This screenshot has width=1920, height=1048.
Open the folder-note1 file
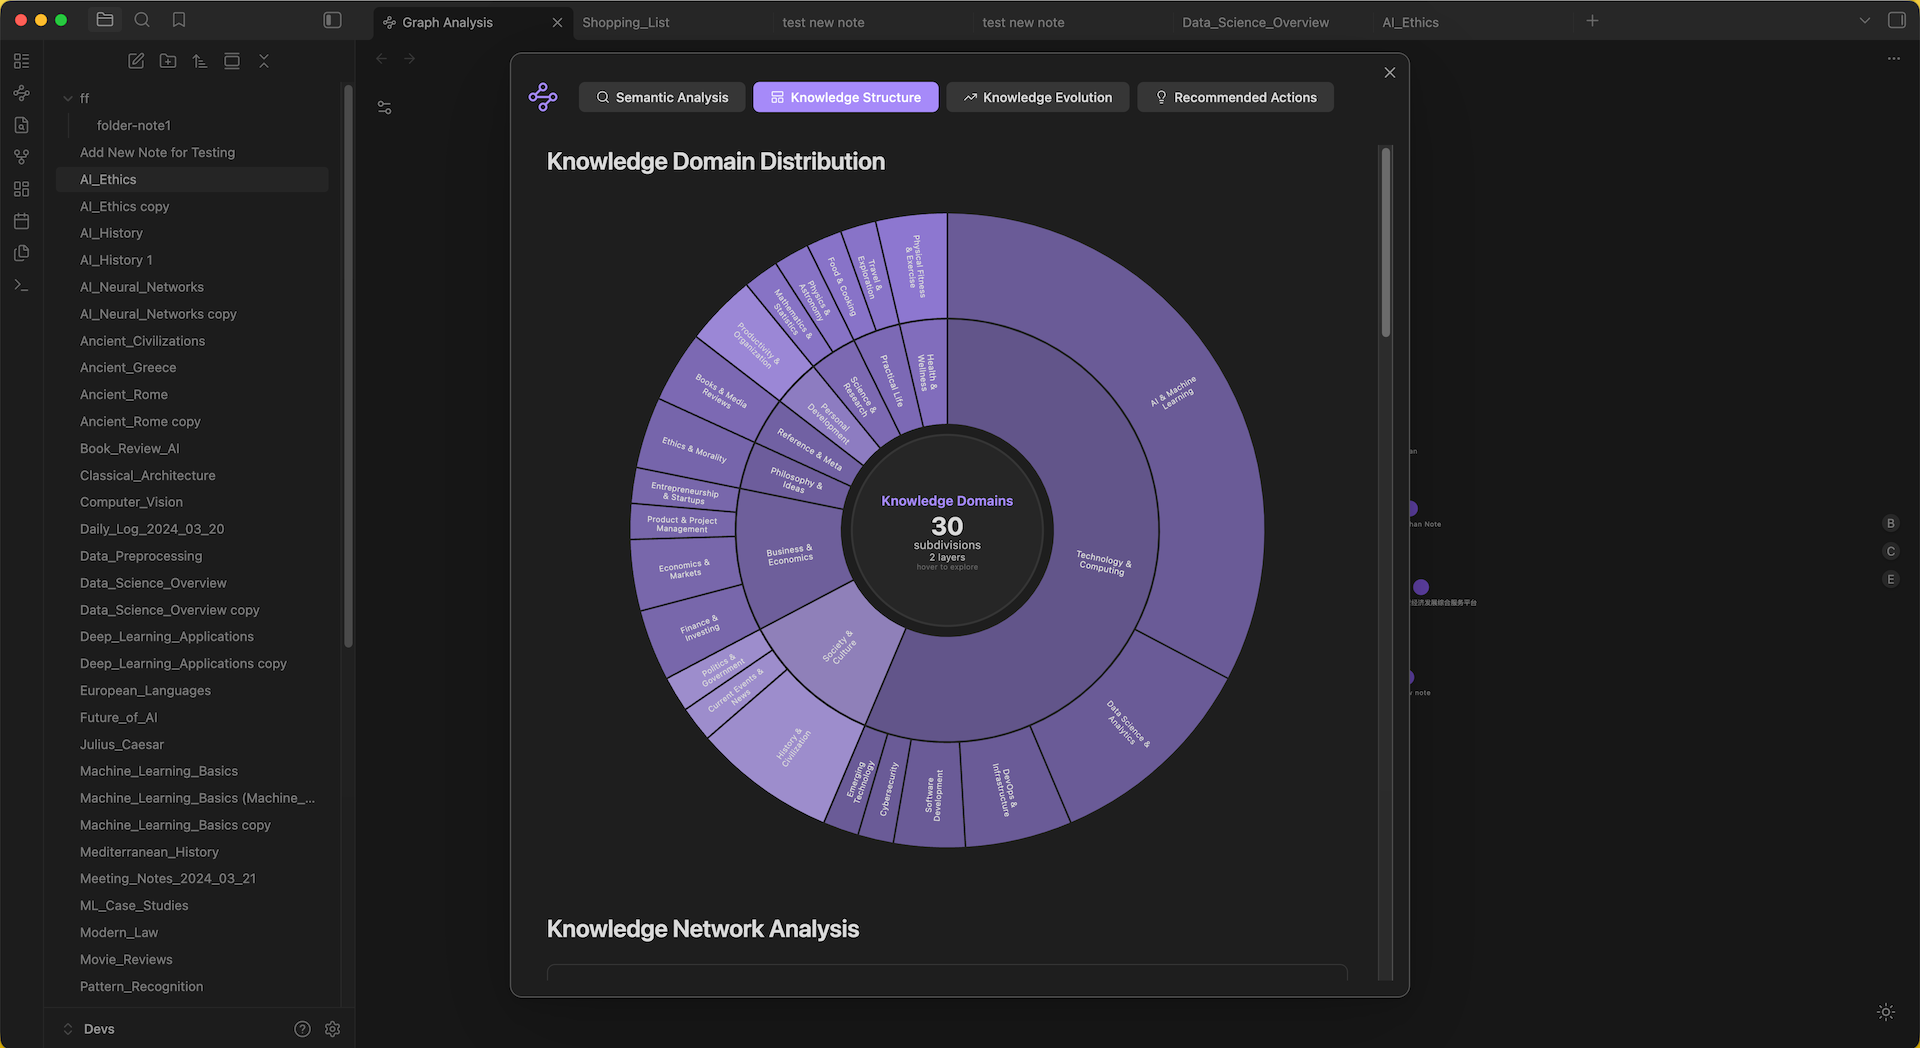(134, 125)
